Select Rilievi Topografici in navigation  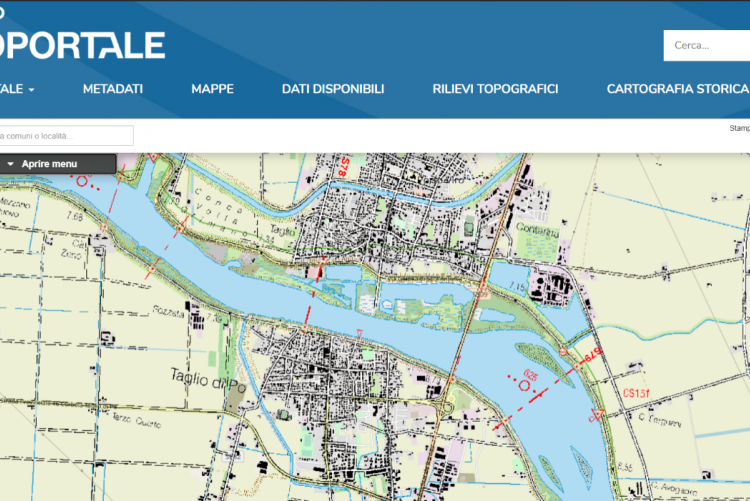[495, 89]
